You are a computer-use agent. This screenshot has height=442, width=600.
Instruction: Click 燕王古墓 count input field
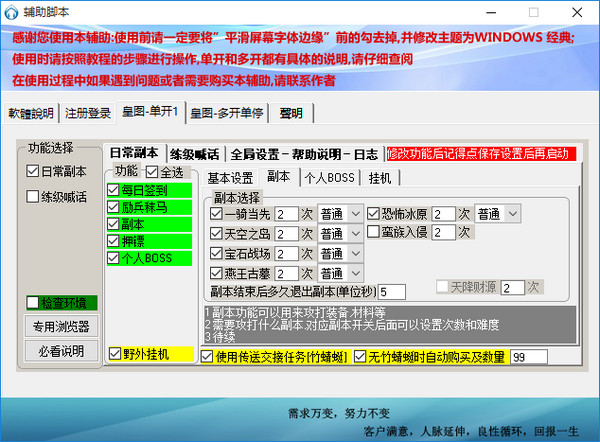(286, 273)
